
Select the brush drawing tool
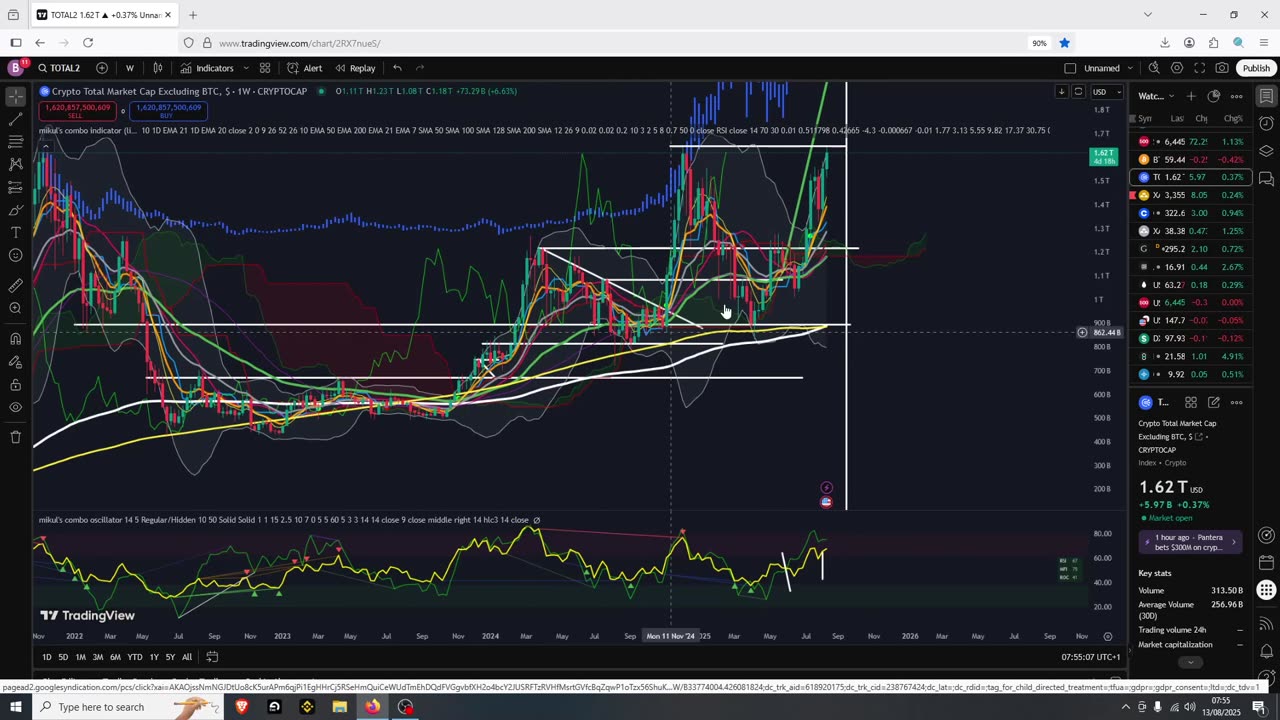[x=15, y=210]
